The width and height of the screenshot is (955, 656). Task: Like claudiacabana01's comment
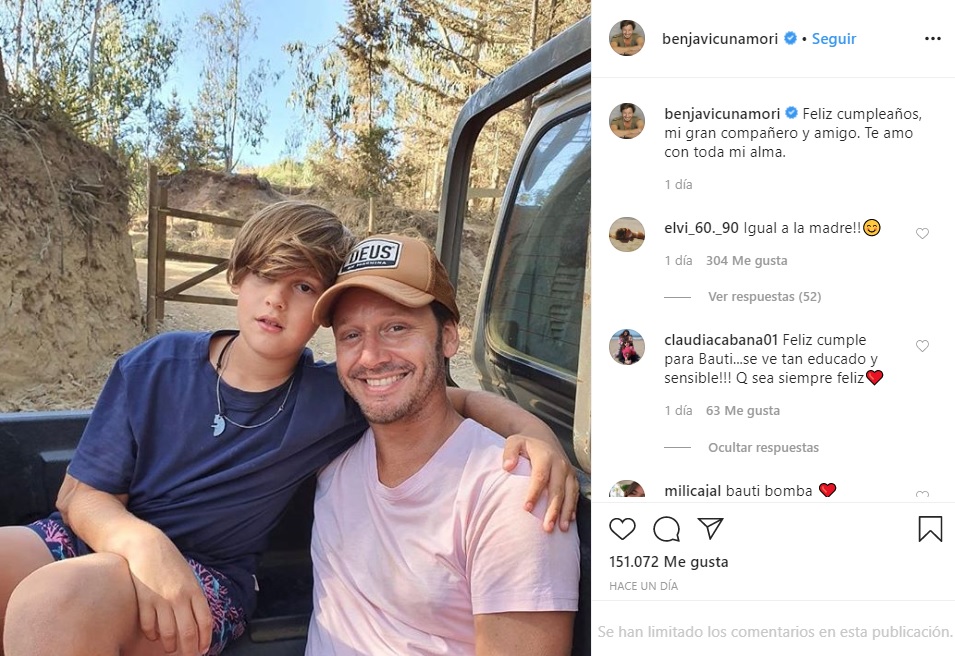(922, 346)
